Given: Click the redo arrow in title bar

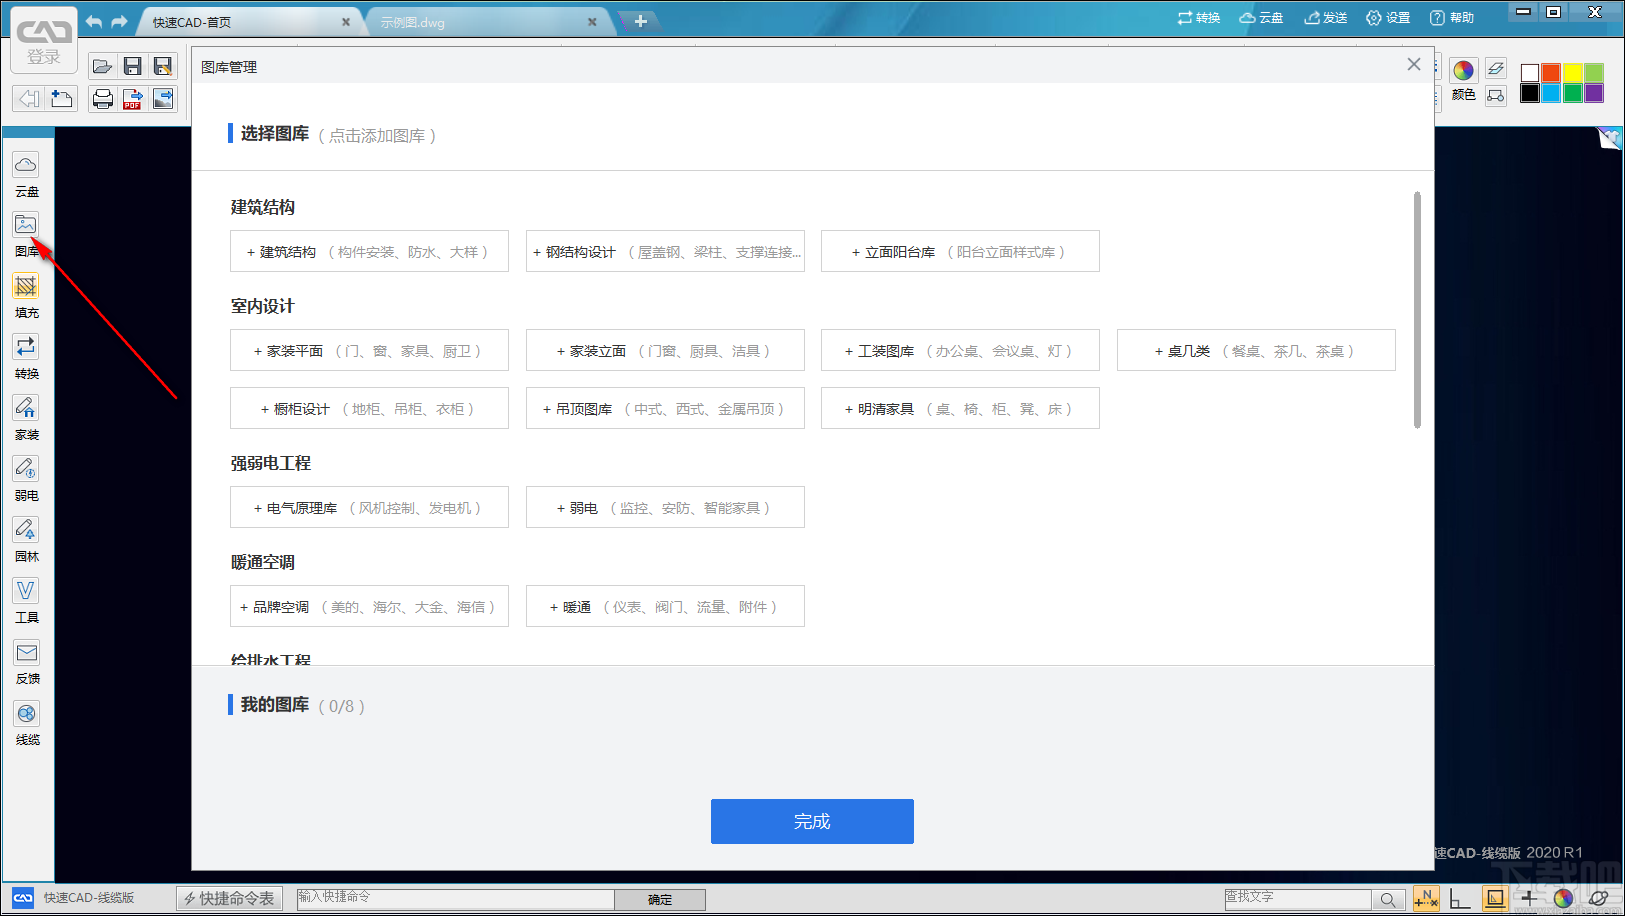Looking at the screenshot, I should pyautogui.click(x=119, y=21).
